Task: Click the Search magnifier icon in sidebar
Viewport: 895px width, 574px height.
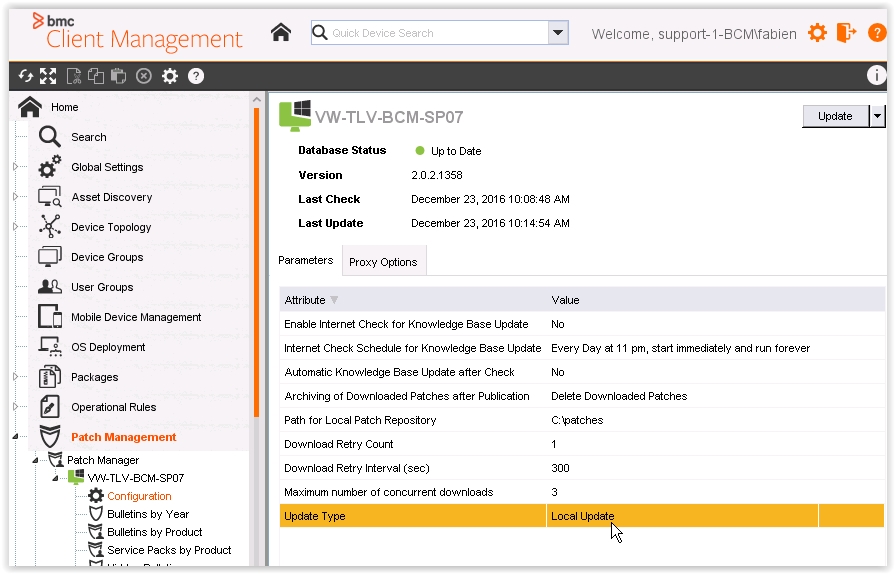Action: [x=49, y=137]
